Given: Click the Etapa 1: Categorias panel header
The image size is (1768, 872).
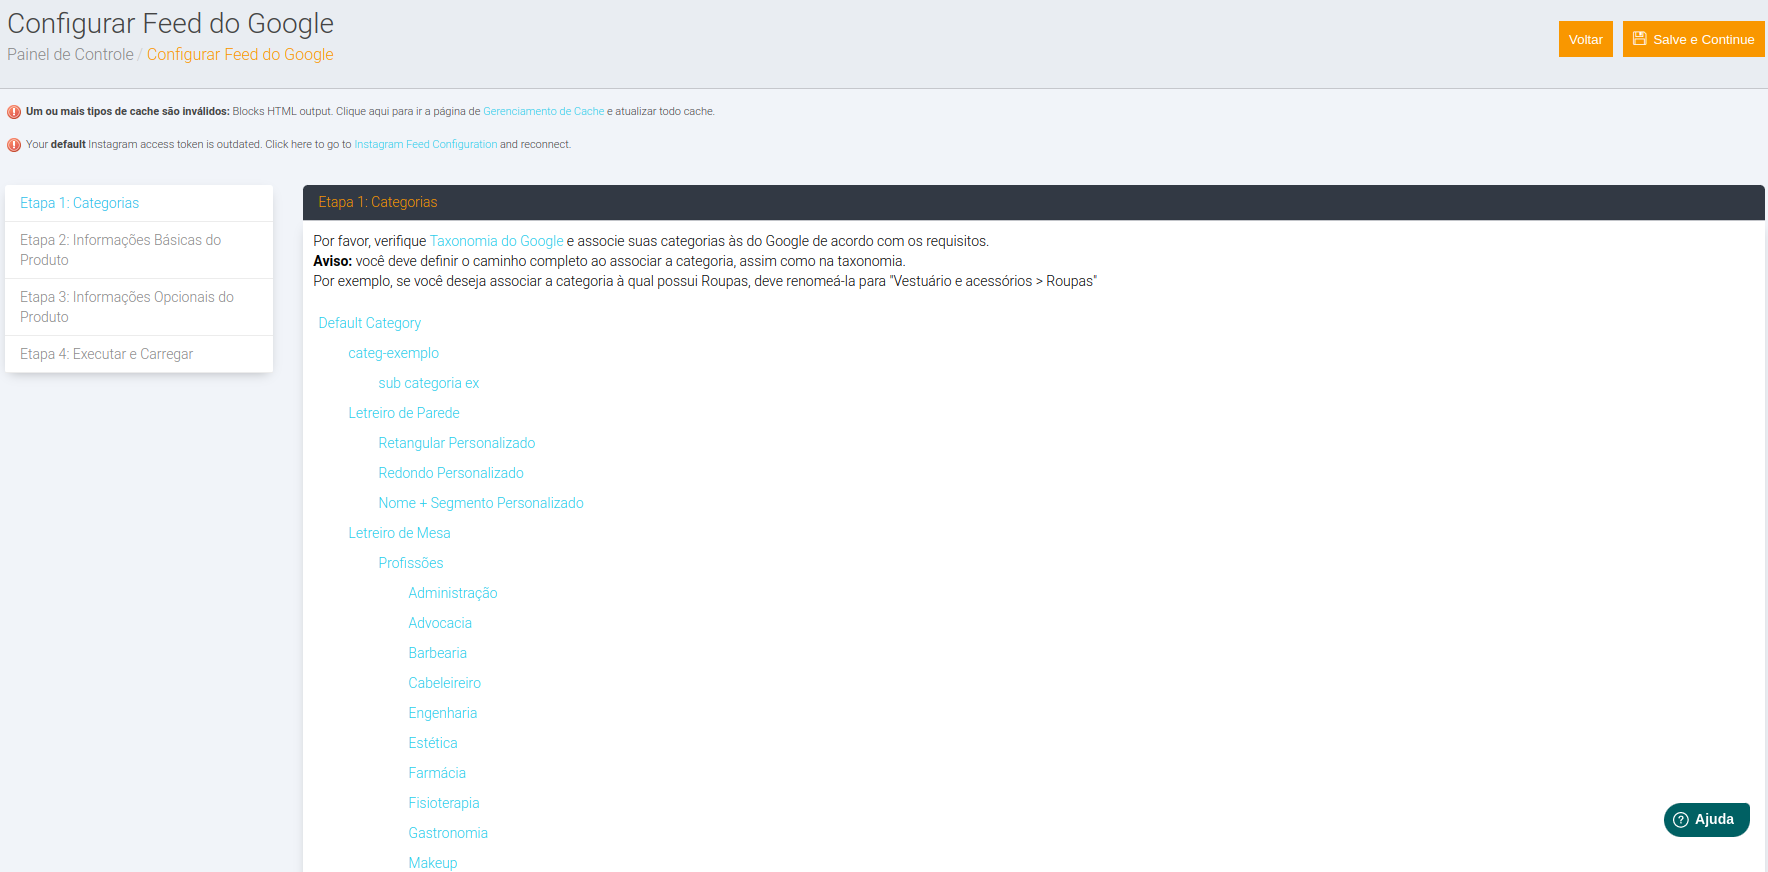Looking at the screenshot, I should click(1033, 202).
